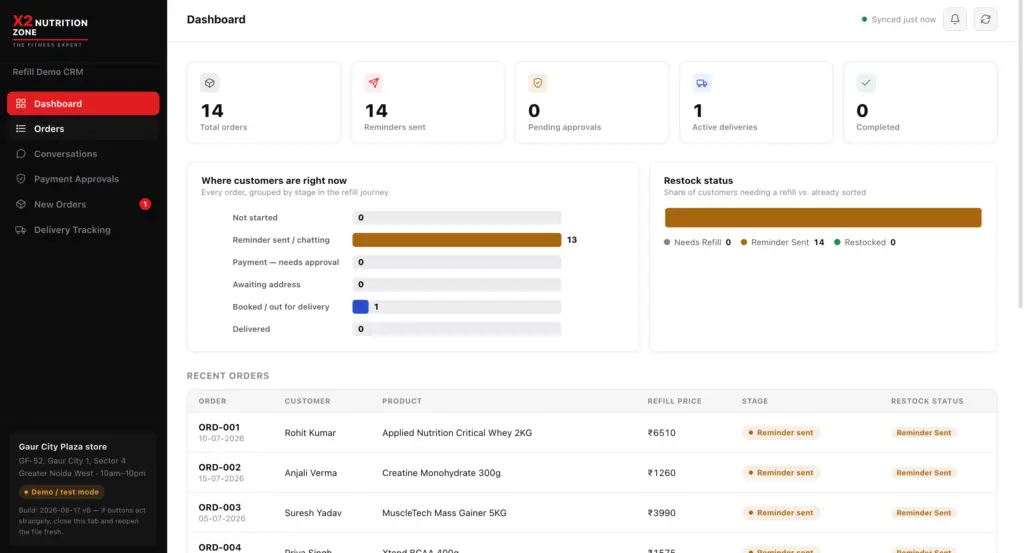This screenshot has height=553, width=1024.
Task: Click the Dashboard grid icon in sidebar
Action: coord(21,103)
